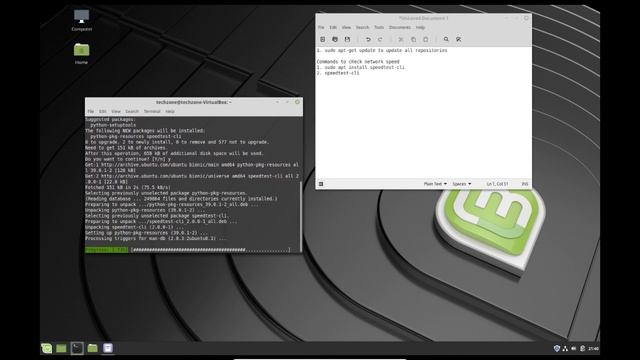The height and width of the screenshot is (360, 640).
Task: Click the Paste icon in text editor toolbar
Action: [x=425, y=39]
